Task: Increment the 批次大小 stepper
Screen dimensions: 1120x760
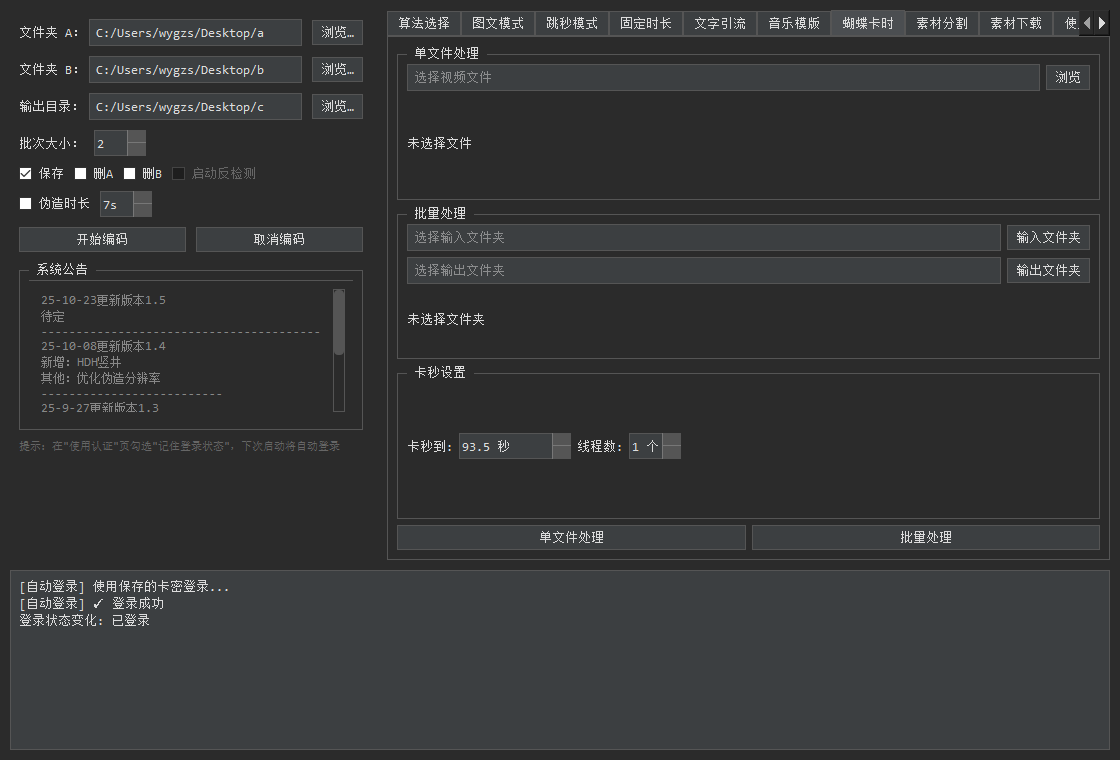Action: tap(137, 137)
